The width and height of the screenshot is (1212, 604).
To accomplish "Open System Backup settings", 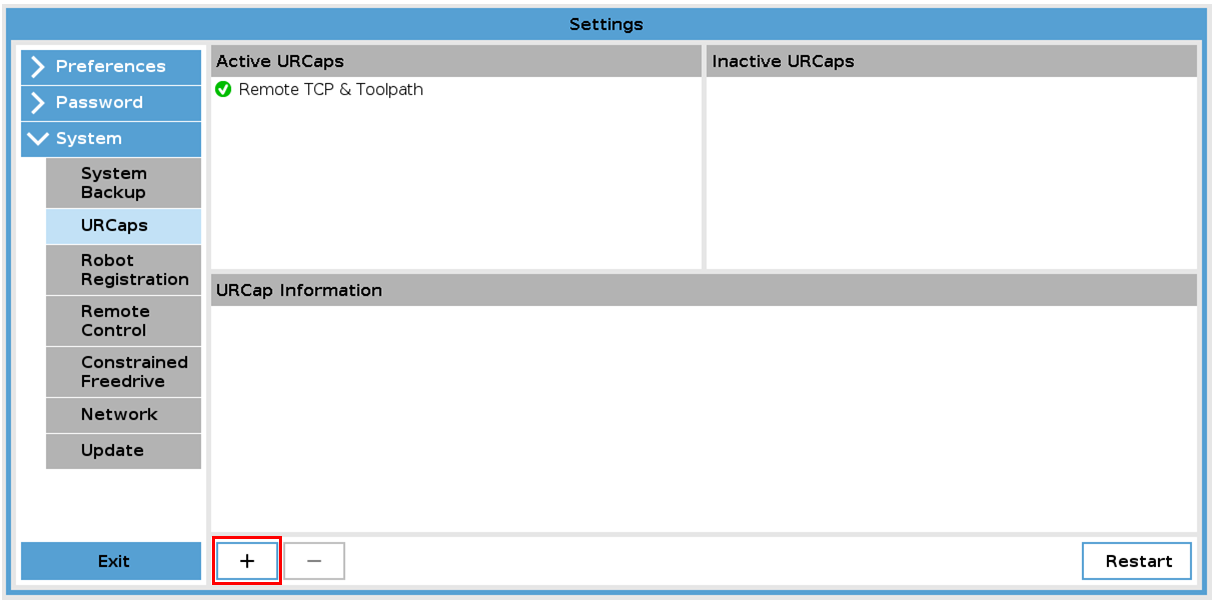I will point(123,183).
